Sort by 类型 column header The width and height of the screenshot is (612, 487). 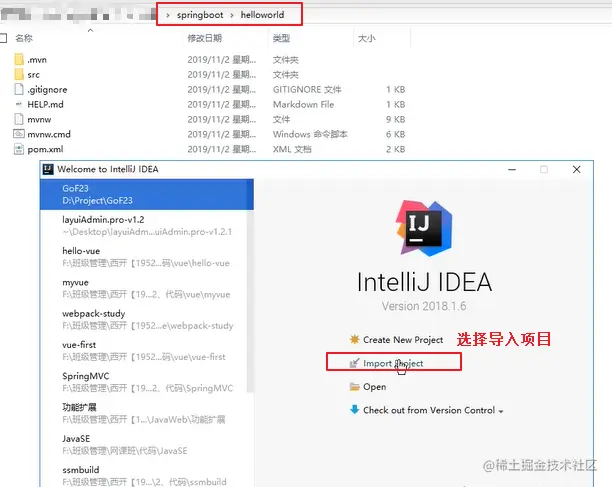281,38
